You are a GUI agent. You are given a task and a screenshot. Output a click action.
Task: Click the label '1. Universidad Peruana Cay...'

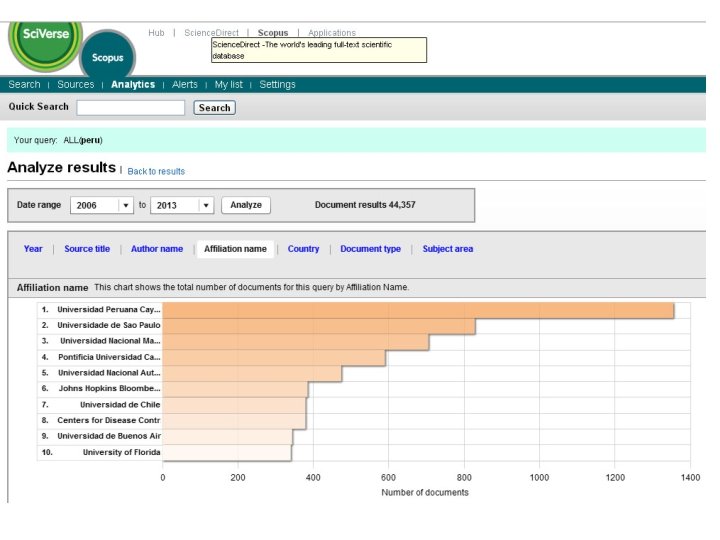[x=101, y=310]
